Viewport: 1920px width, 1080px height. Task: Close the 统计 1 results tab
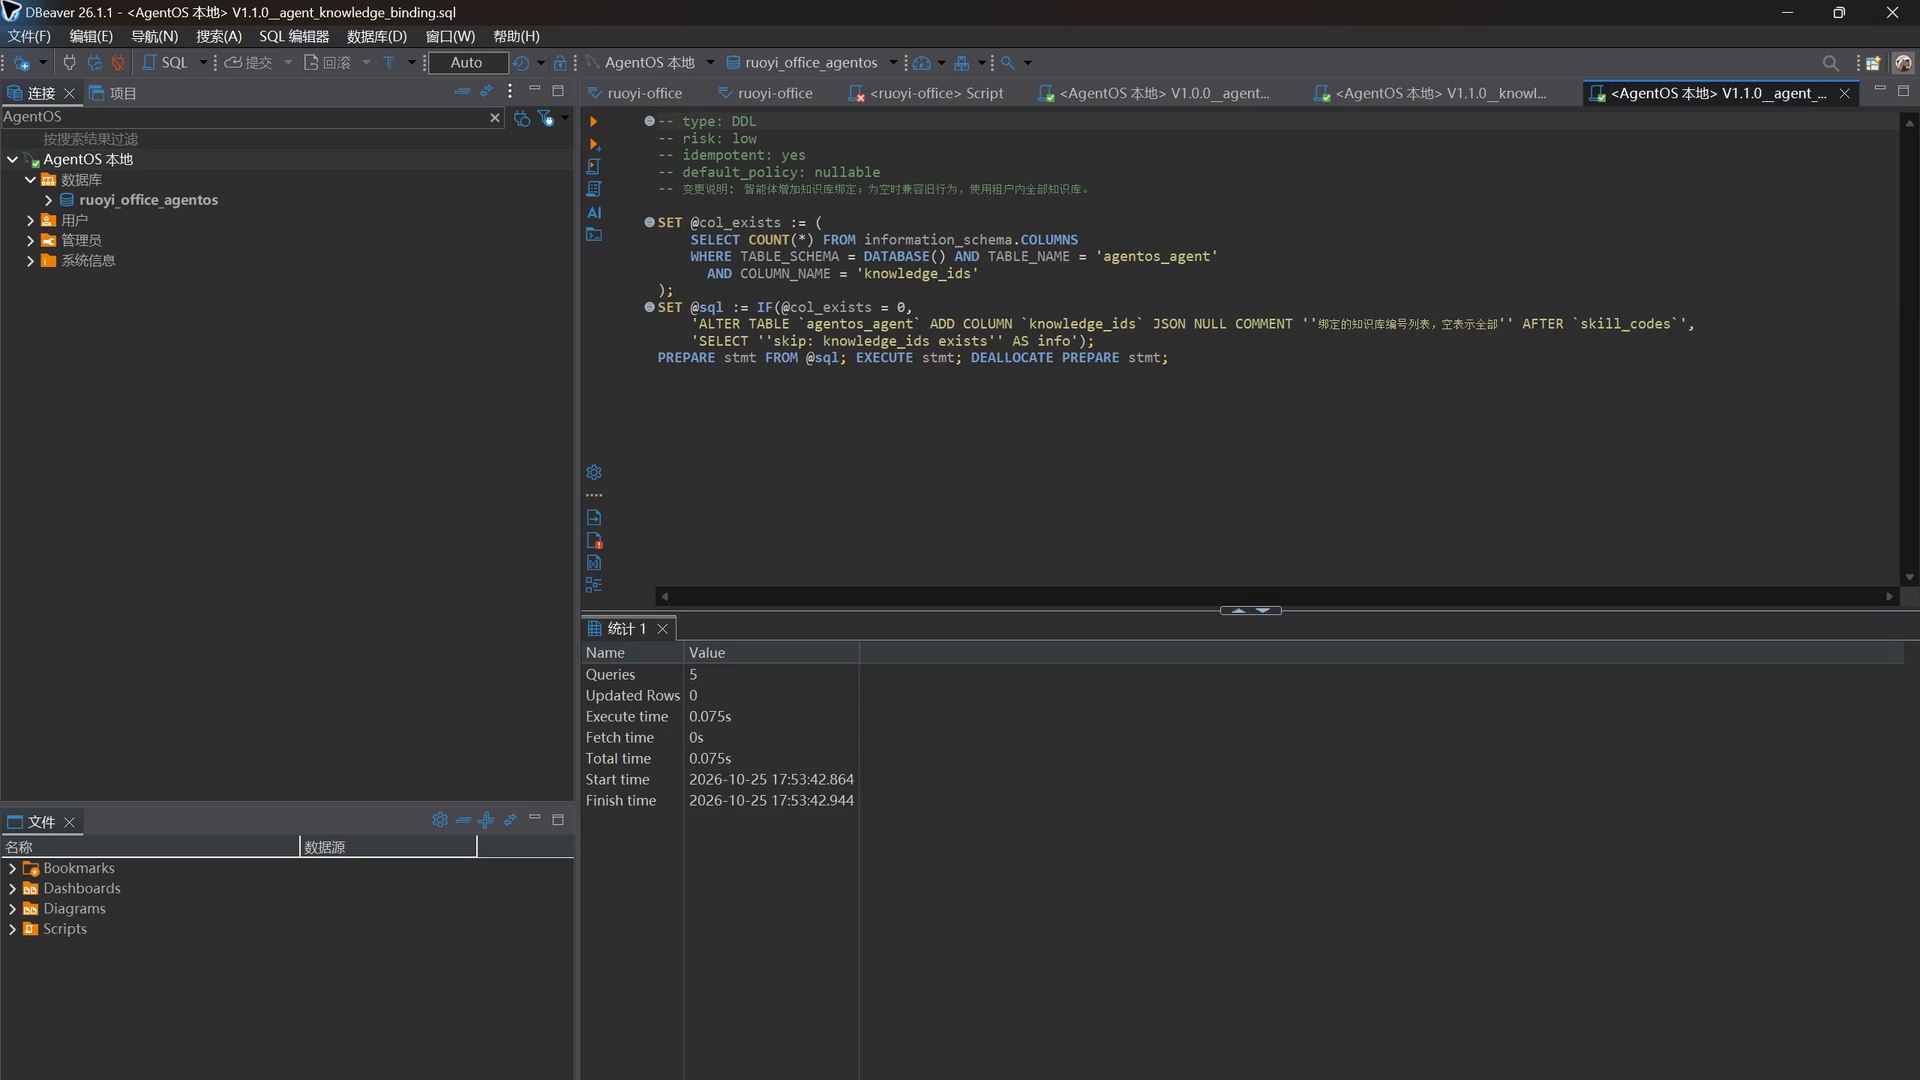pos(662,629)
